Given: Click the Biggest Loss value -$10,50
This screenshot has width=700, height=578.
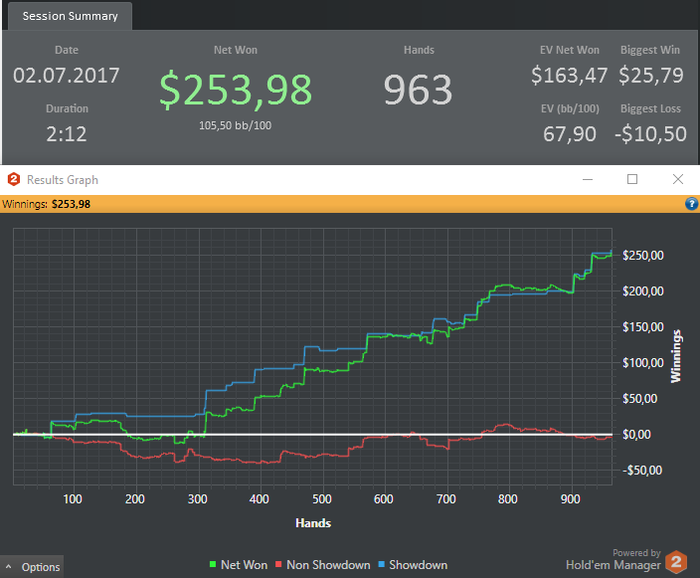Looking at the screenshot, I should point(650,134).
